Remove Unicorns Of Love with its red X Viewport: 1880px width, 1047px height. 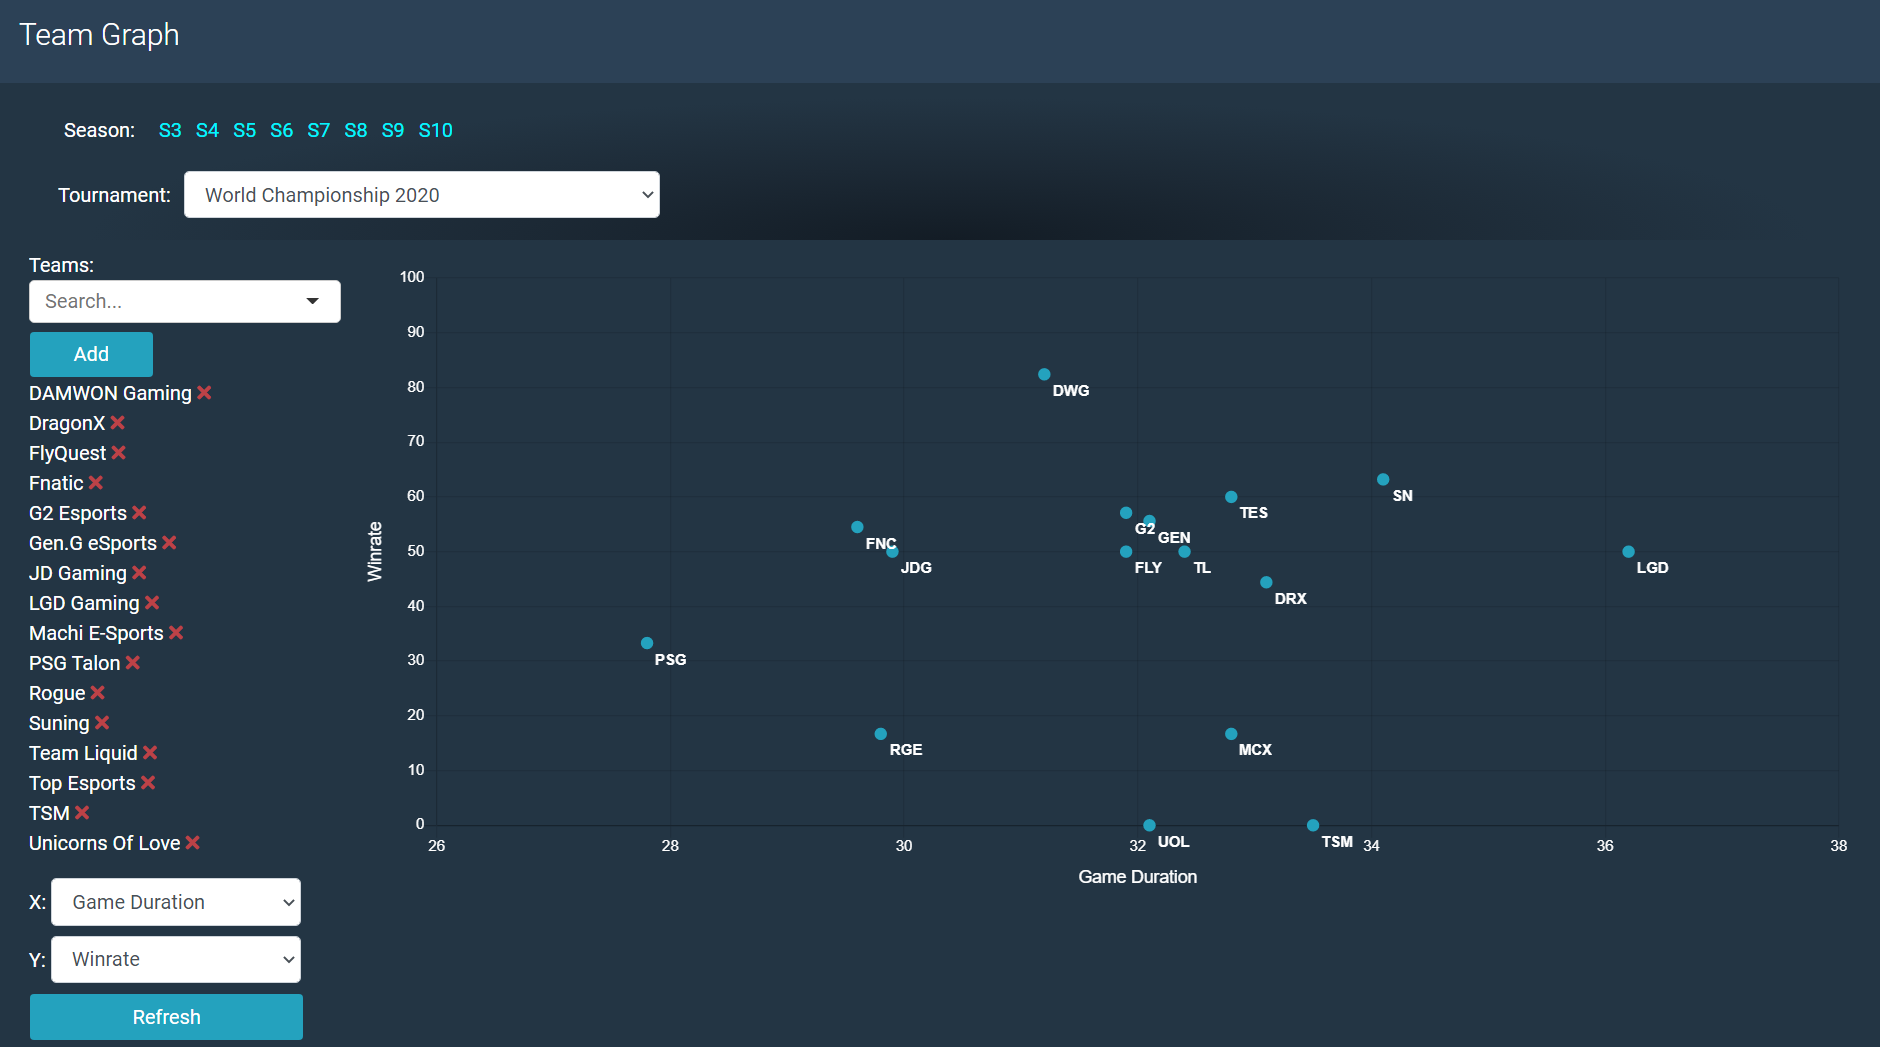point(193,843)
